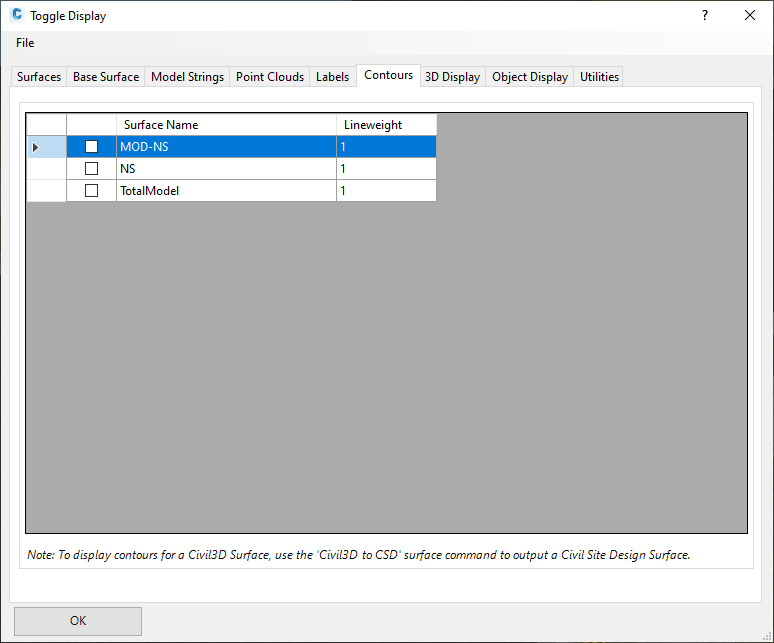Switch to the Object Display tab
Viewport: 774px width, 643px height.
530,77
